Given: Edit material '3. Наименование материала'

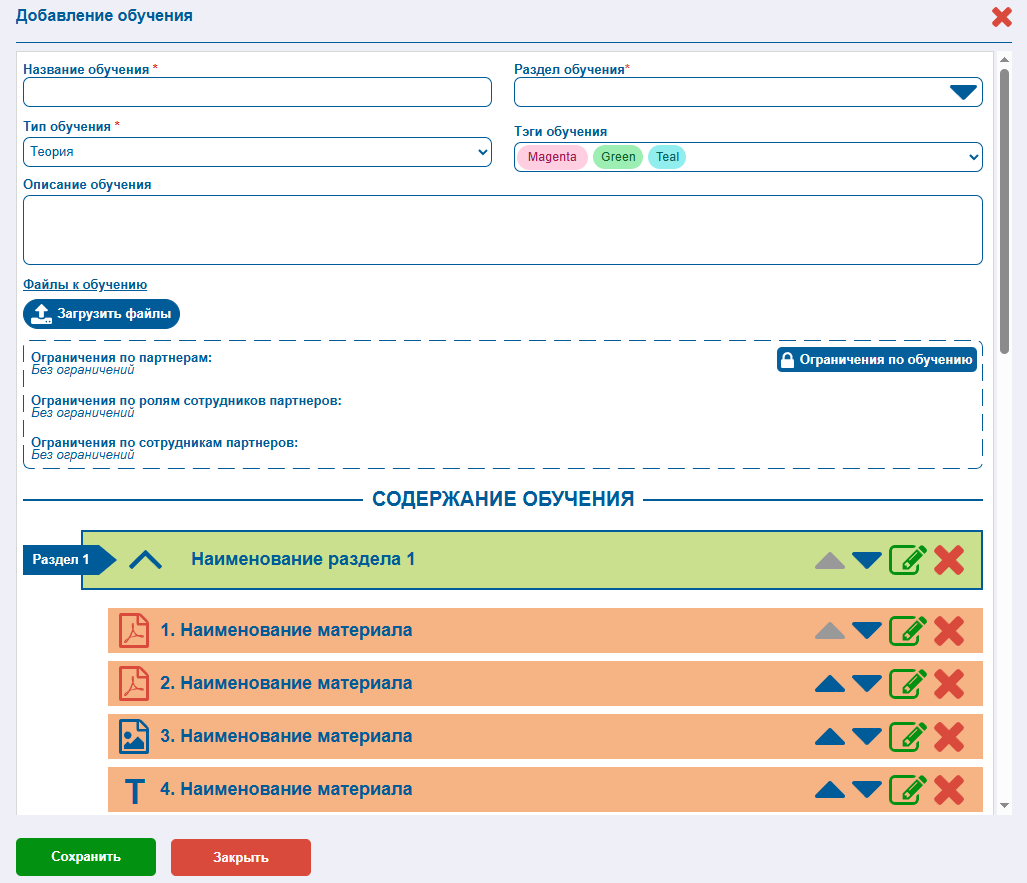Looking at the screenshot, I should point(908,737).
